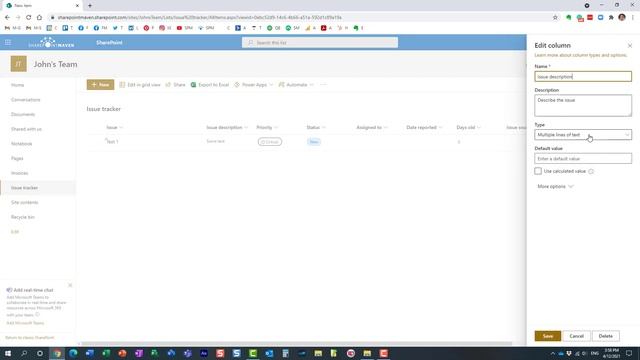Close the Edit column panel with X
The image size is (640, 360).
pyautogui.click(x=630, y=46)
